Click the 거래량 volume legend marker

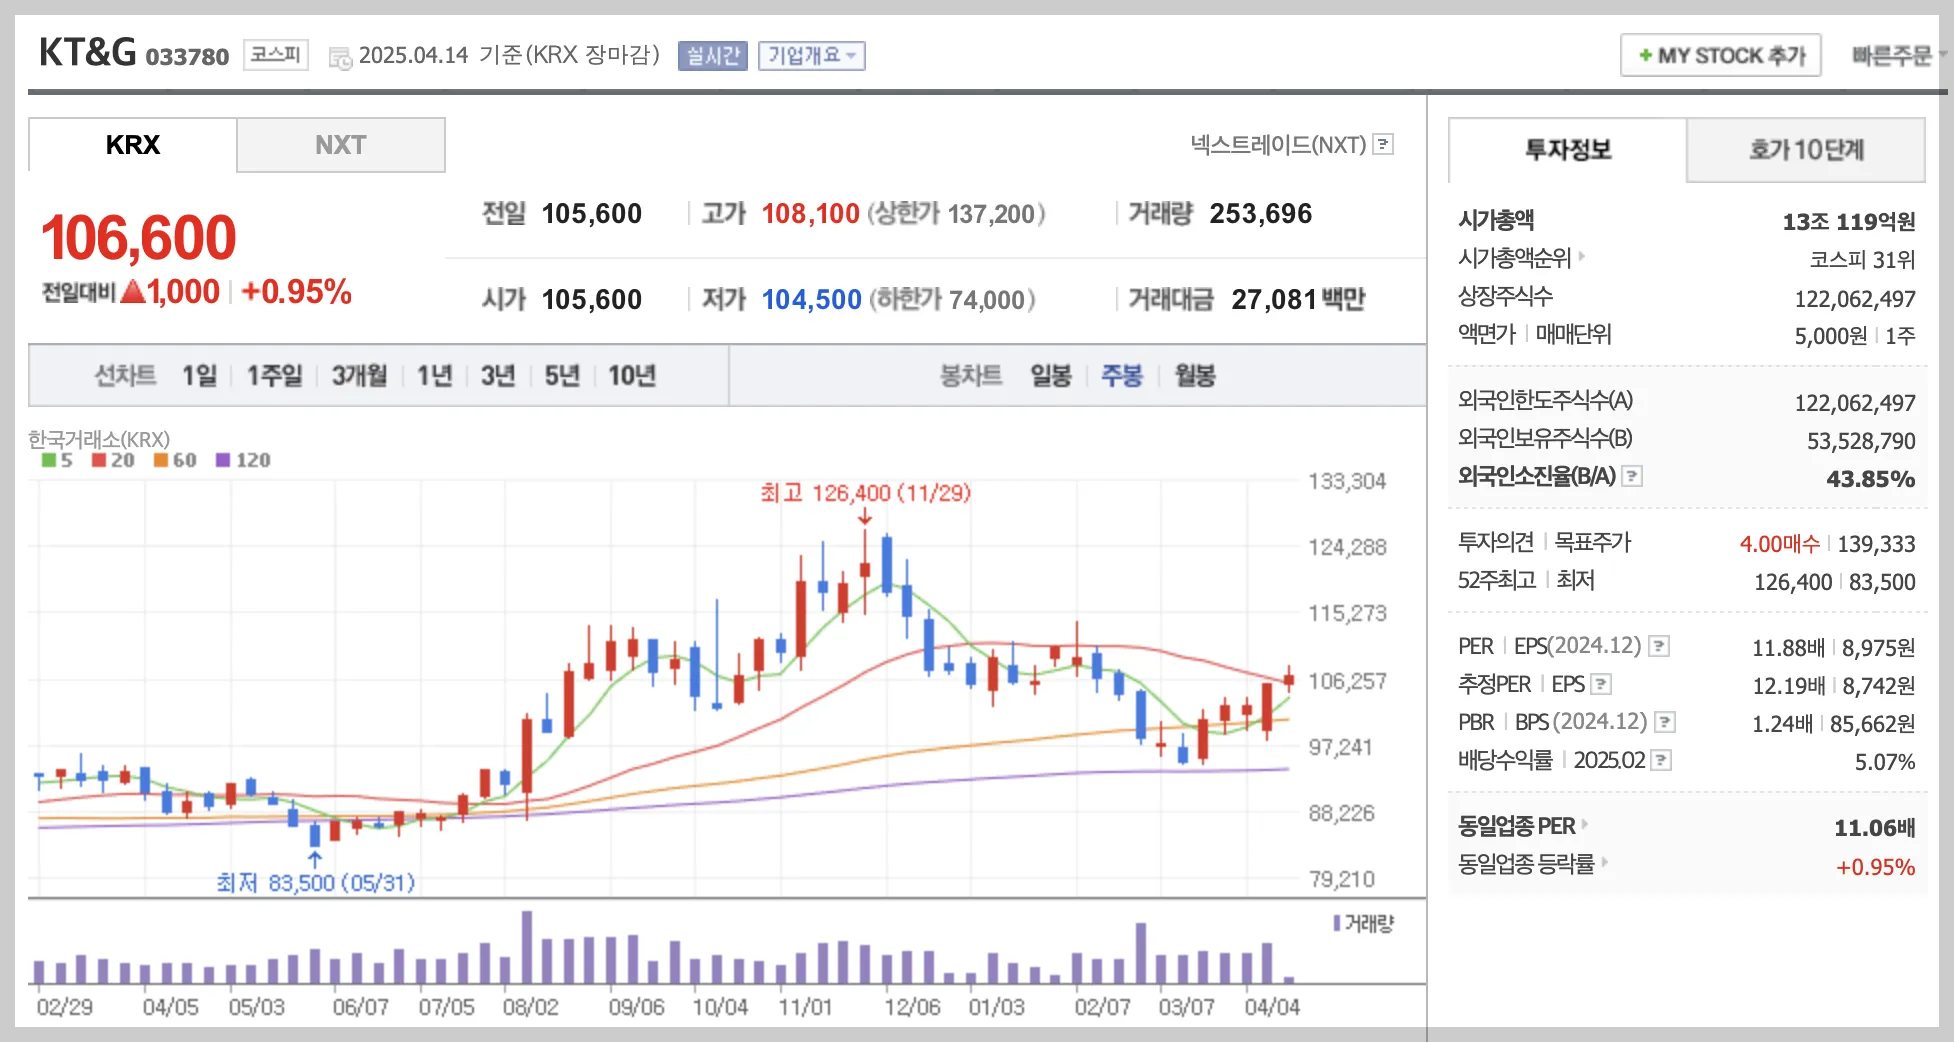(1337, 923)
